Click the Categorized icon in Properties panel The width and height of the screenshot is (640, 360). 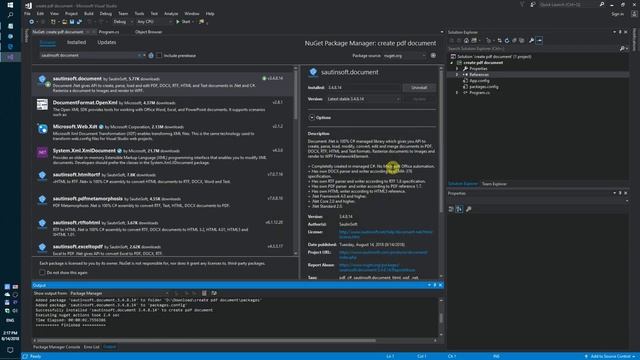point(451,209)
